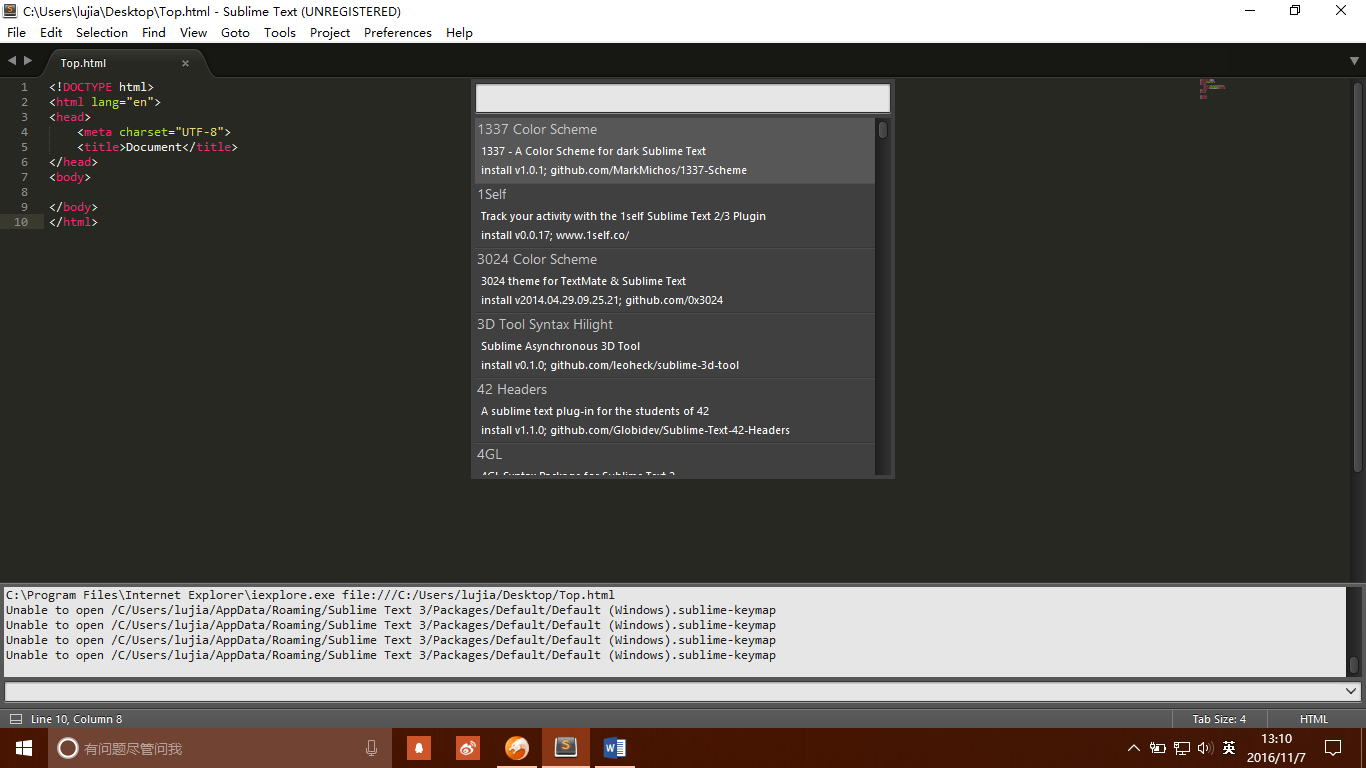Open the Action Center notifications icon
The height and width of the screenshot is (768, 1366).
coord(1333,748)
